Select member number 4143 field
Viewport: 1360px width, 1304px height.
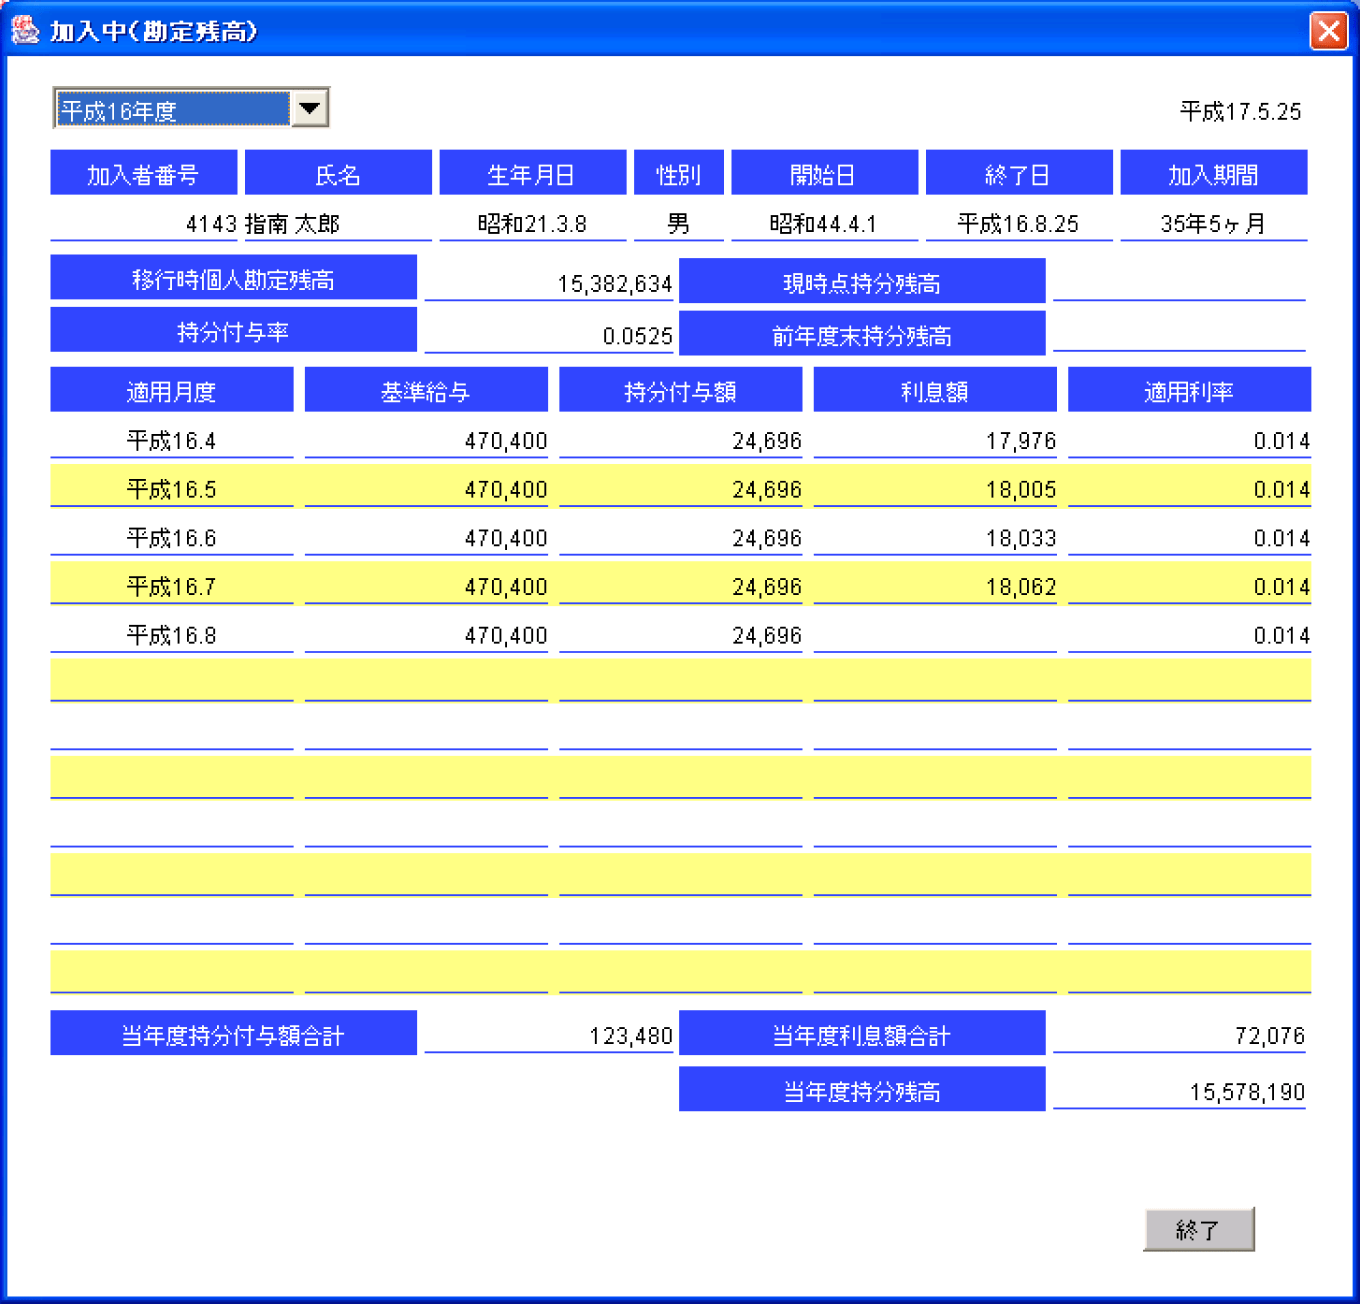click(143, 222)
